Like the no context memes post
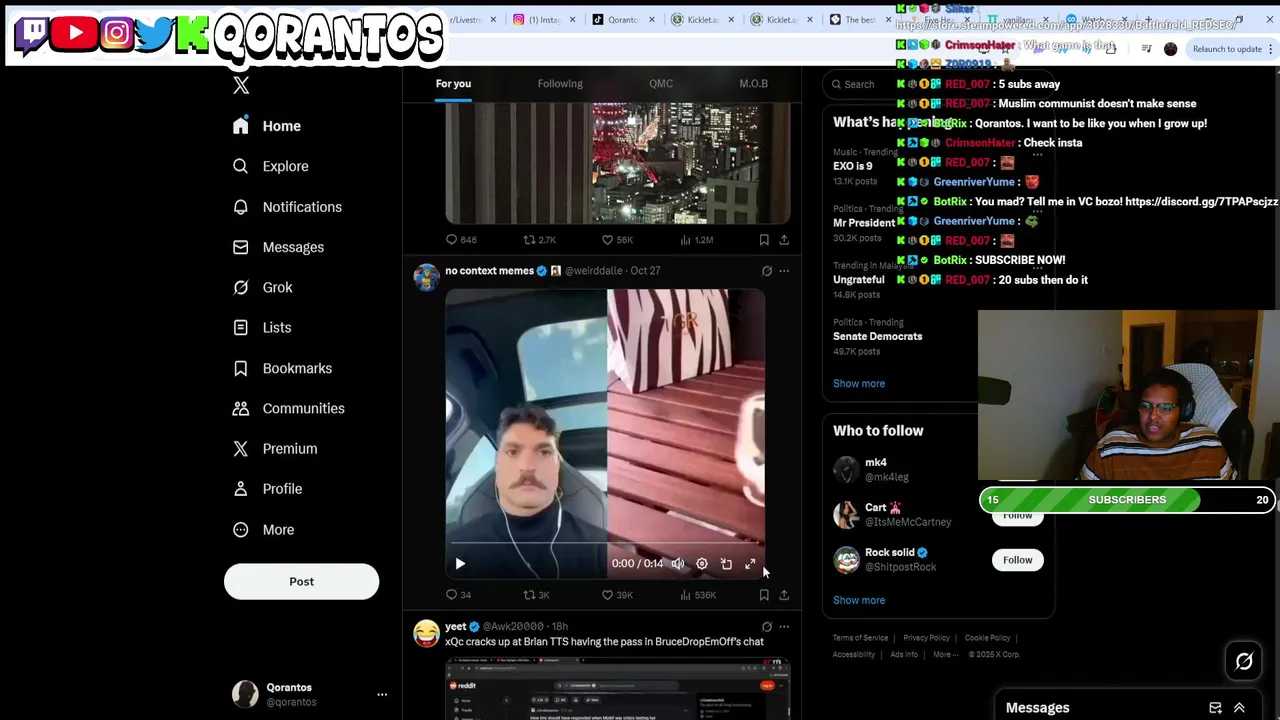Viewport: 1280px width, 720px height. click(616, 595)
